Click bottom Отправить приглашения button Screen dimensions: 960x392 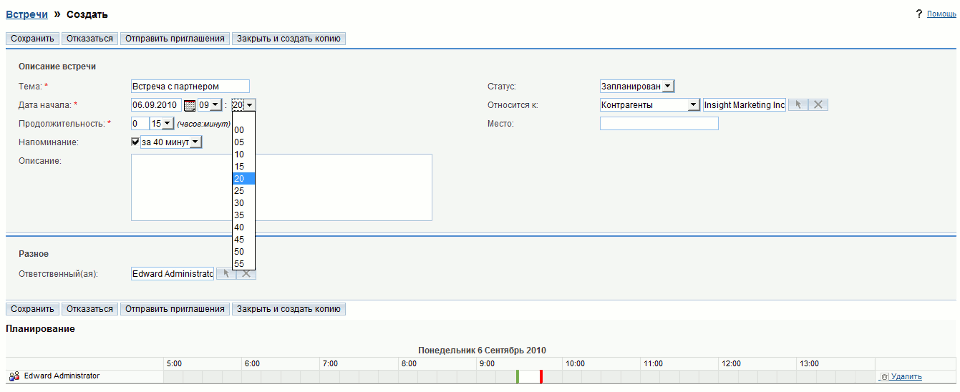[x=175, y=309]
